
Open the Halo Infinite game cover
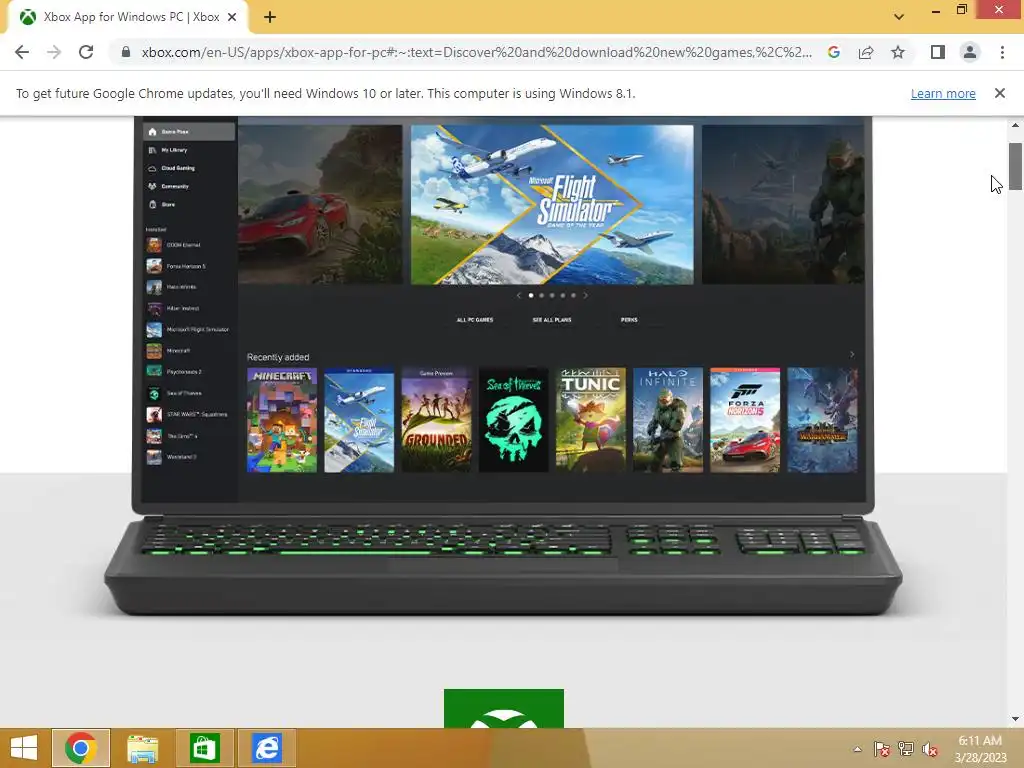[x=667, y=420]
